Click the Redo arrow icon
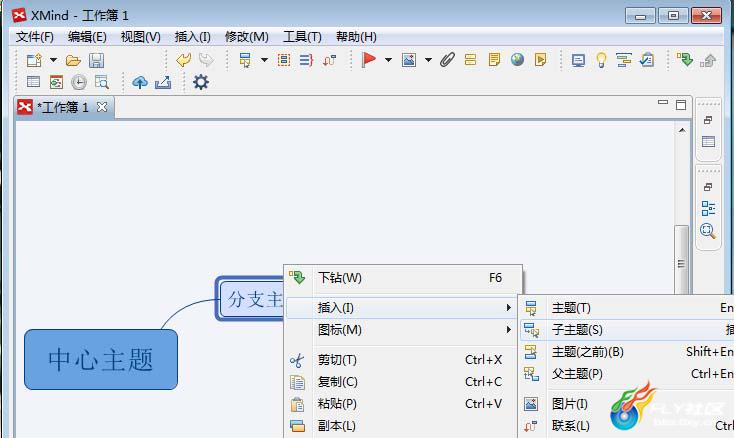This screenshot has height=438, width=734. point(206,60)
